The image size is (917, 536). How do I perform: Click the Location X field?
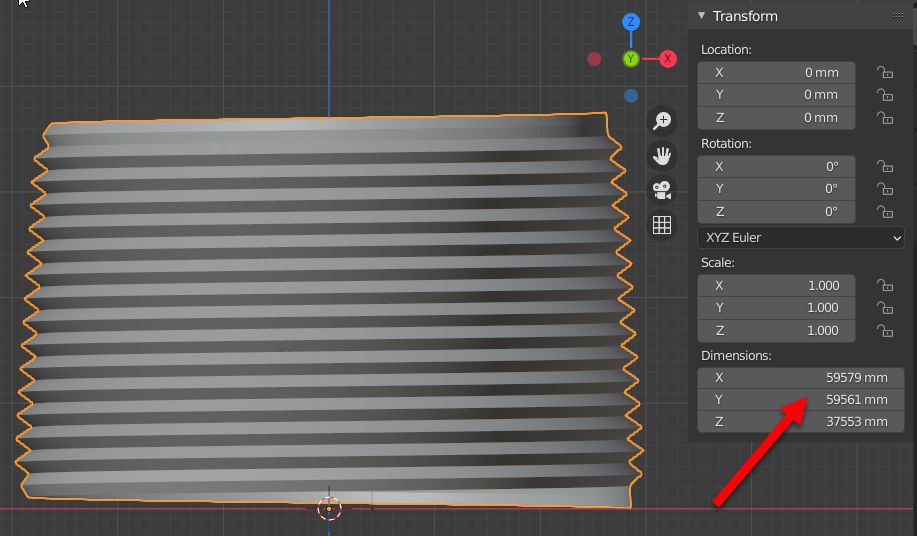pyautogui.click(x=776, y=72)
